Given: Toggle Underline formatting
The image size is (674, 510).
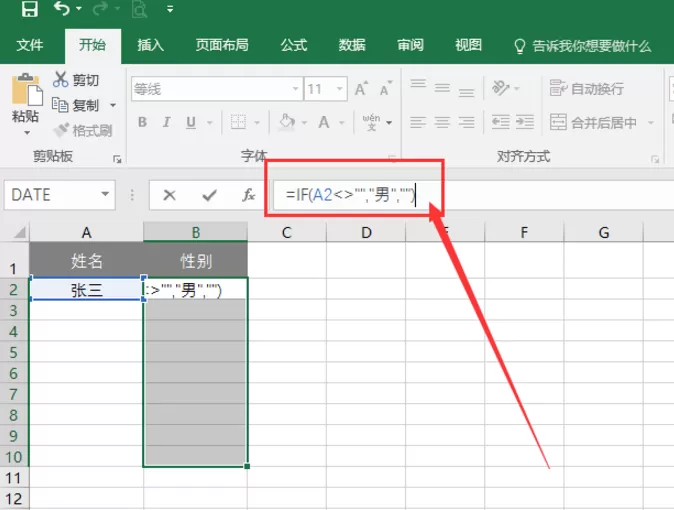Looking at the screenshot, I should pyautogui.click(x=191, y=123).
